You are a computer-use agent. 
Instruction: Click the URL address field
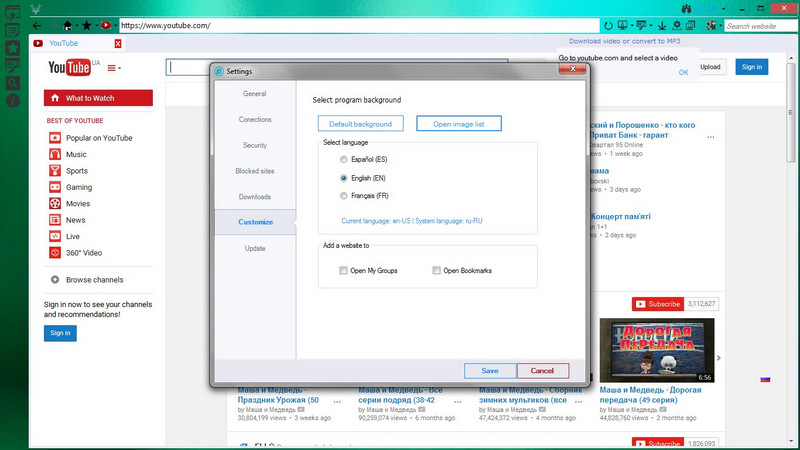(x=359, y=26)
